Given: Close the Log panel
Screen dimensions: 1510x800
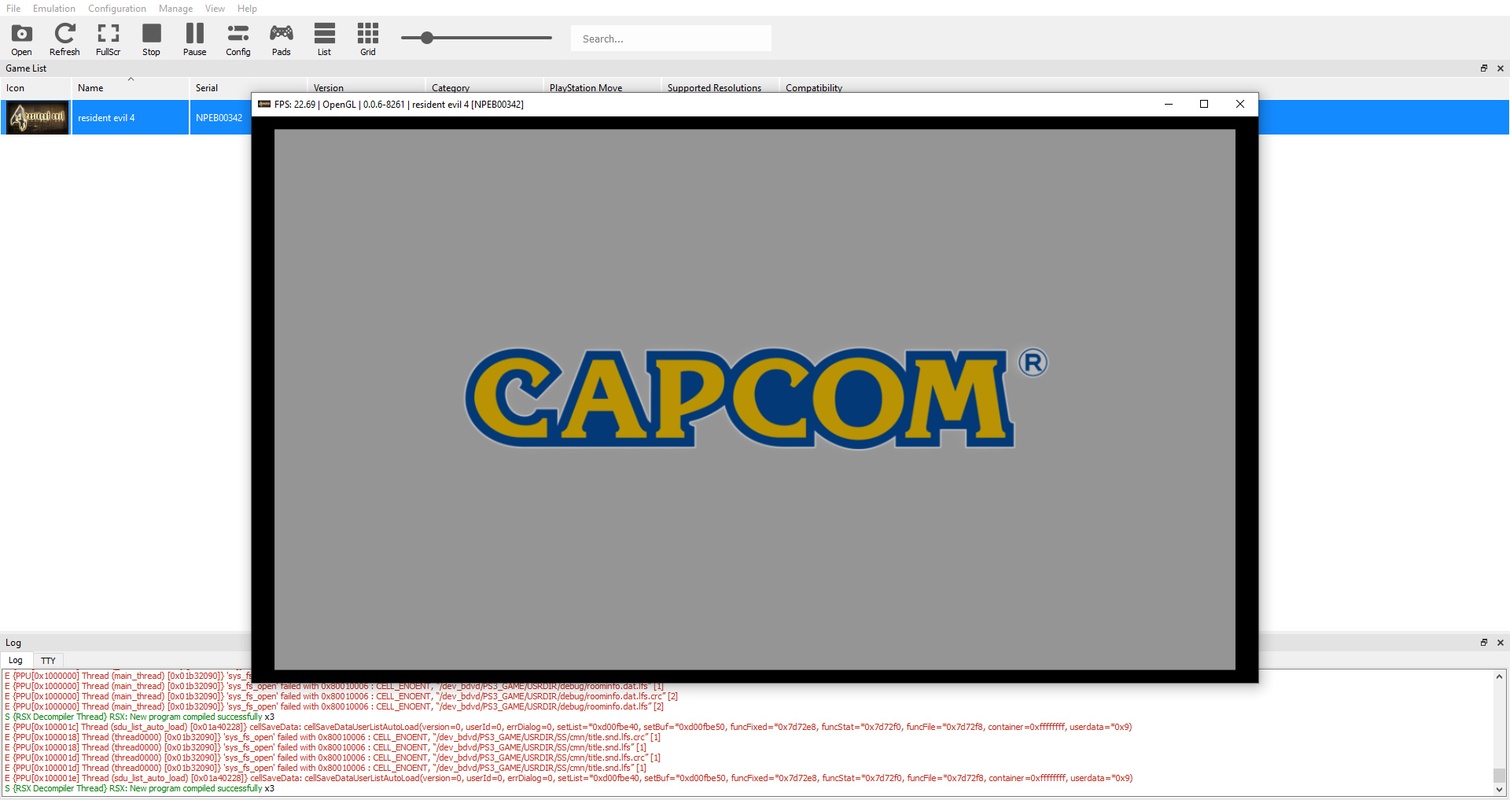Looking at the screenshot, I should [x=1499, y=642].
